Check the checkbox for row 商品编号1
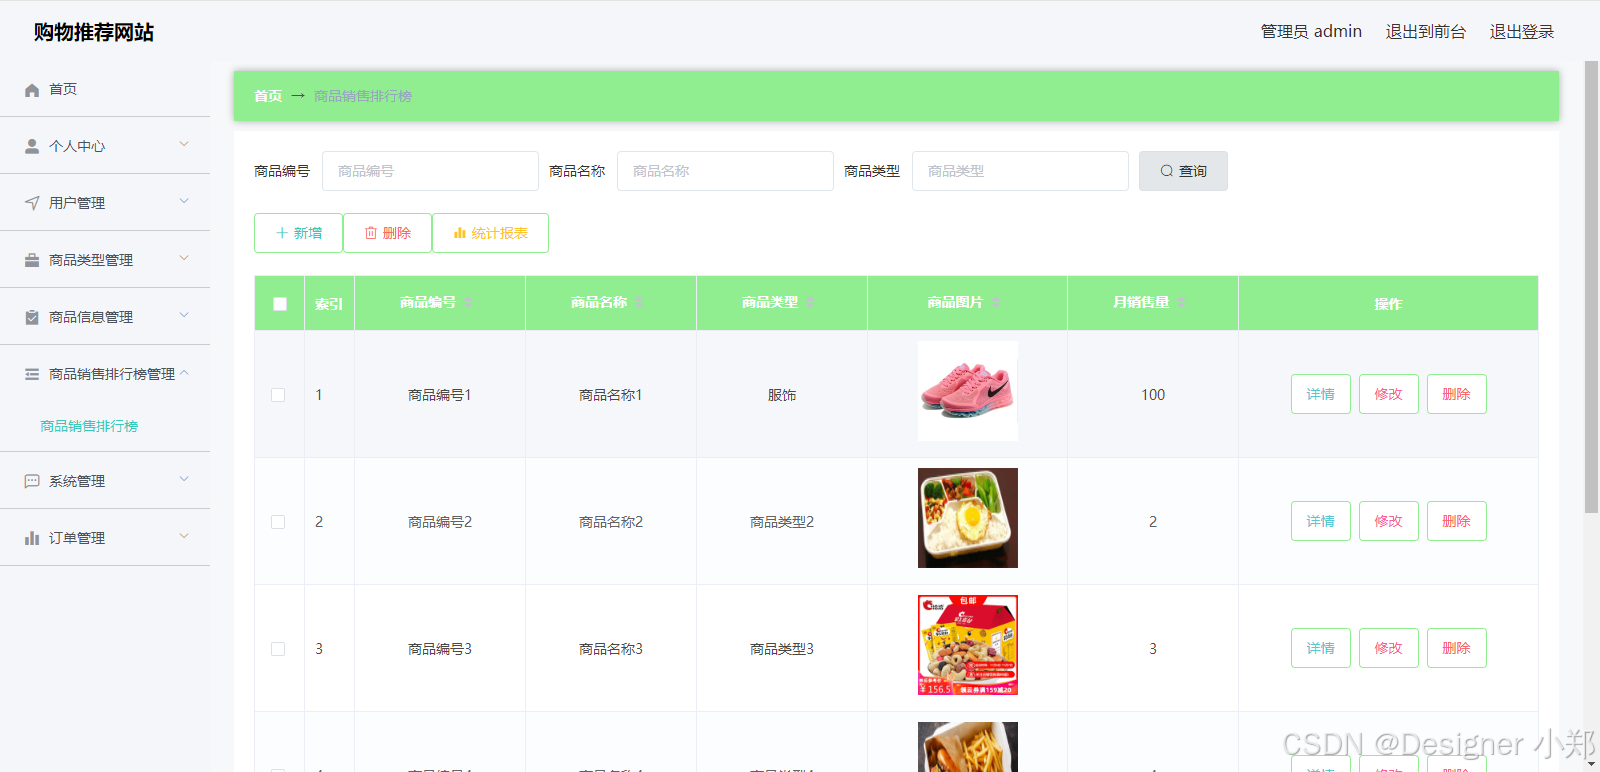The width and height of the screenshot is (1600, 772). [278, 395]
